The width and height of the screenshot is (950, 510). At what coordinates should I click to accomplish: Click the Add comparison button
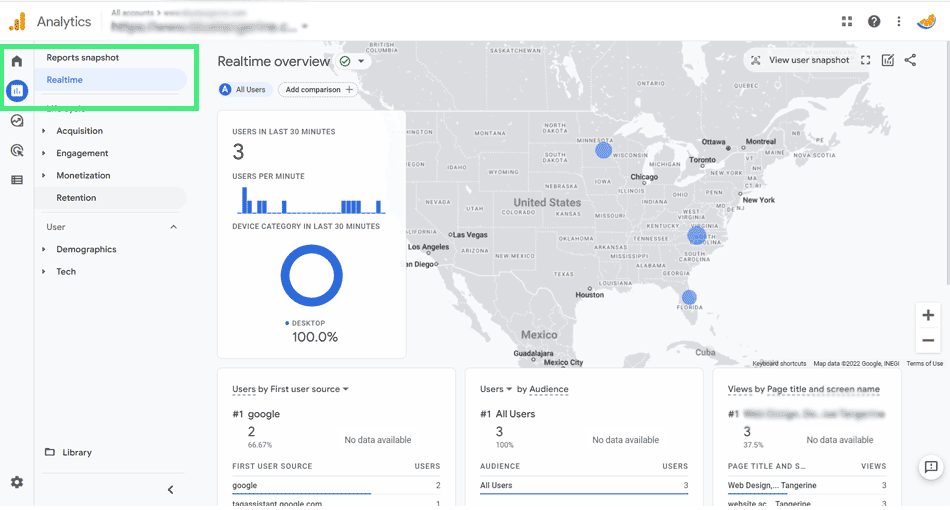tap(319, 90)
